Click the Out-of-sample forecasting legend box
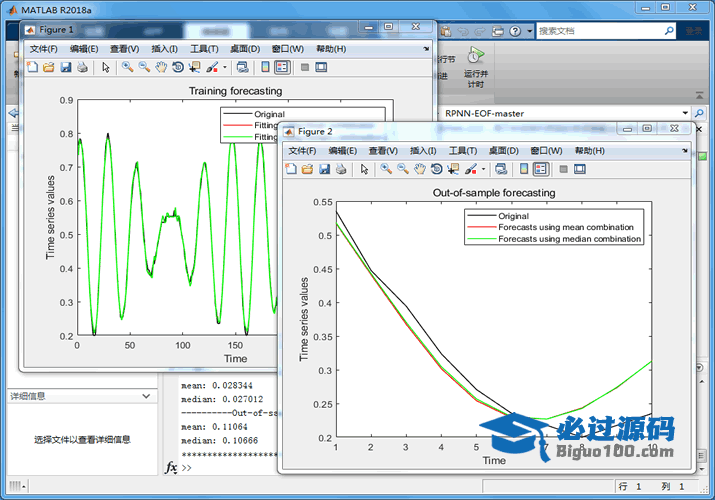The height and width of the screenshot is (500, 715). (554, 227)
